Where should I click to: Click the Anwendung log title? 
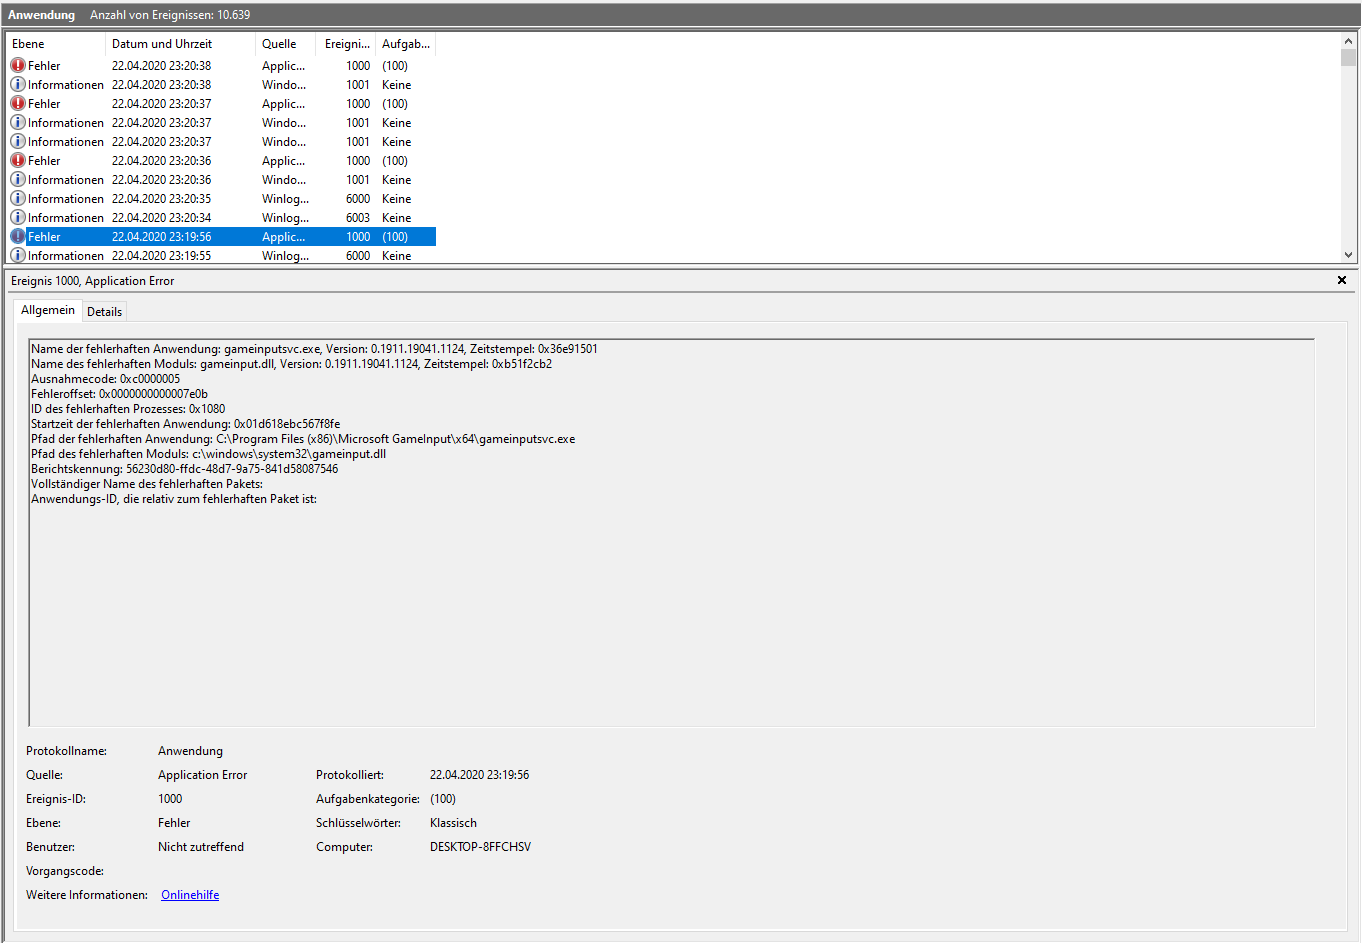click(x=41, y=15)
